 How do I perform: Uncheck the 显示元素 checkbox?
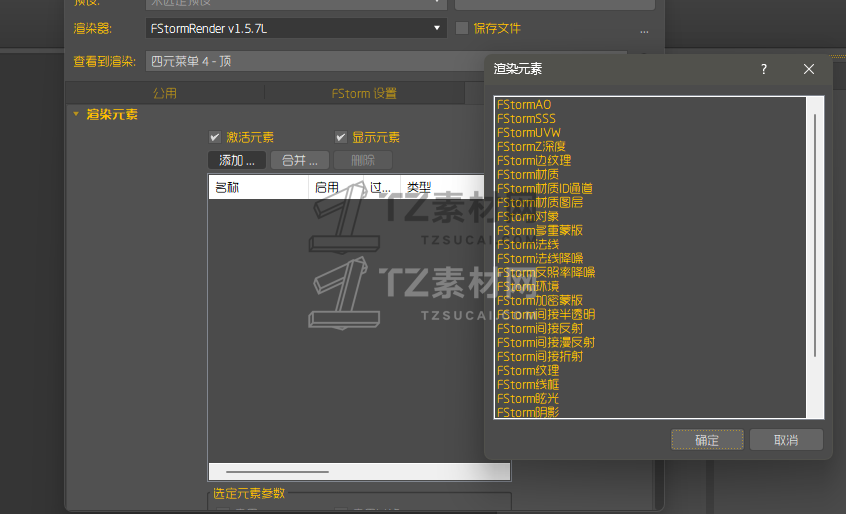(340, 137)
